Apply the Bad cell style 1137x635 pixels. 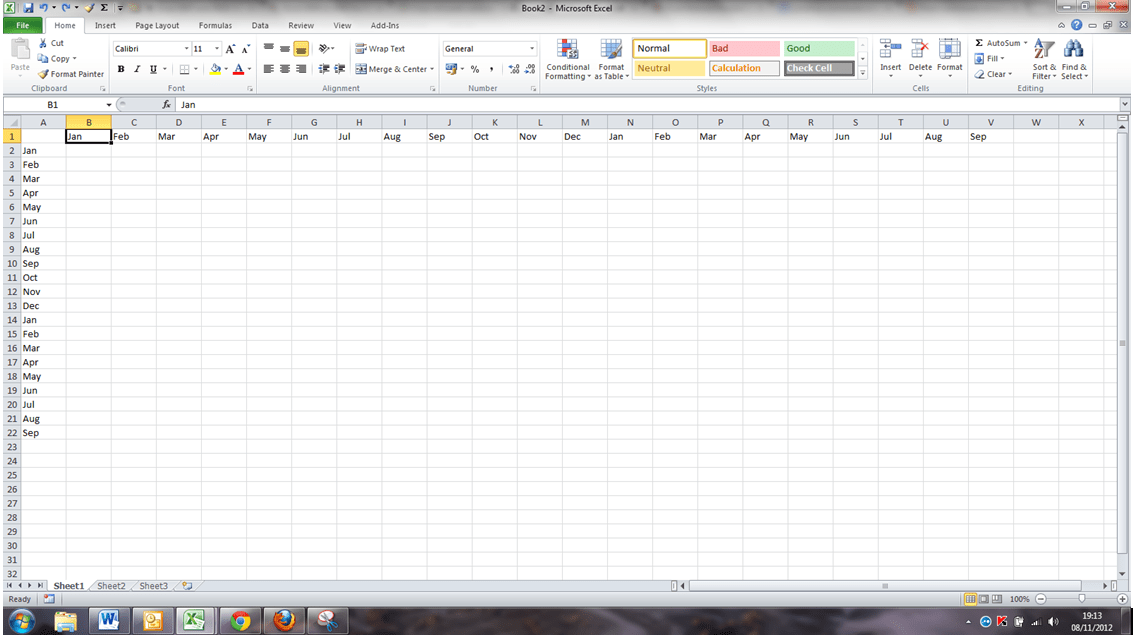pyautogui.click(x=743, y=47)
